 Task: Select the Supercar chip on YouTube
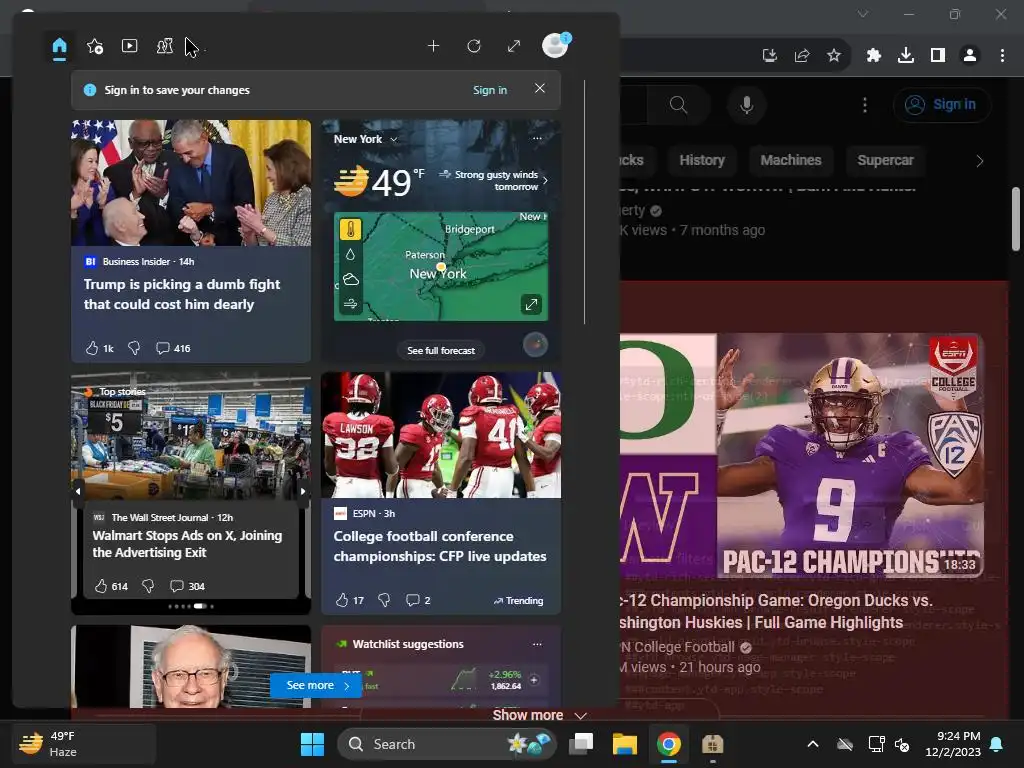tap(885, 160)
